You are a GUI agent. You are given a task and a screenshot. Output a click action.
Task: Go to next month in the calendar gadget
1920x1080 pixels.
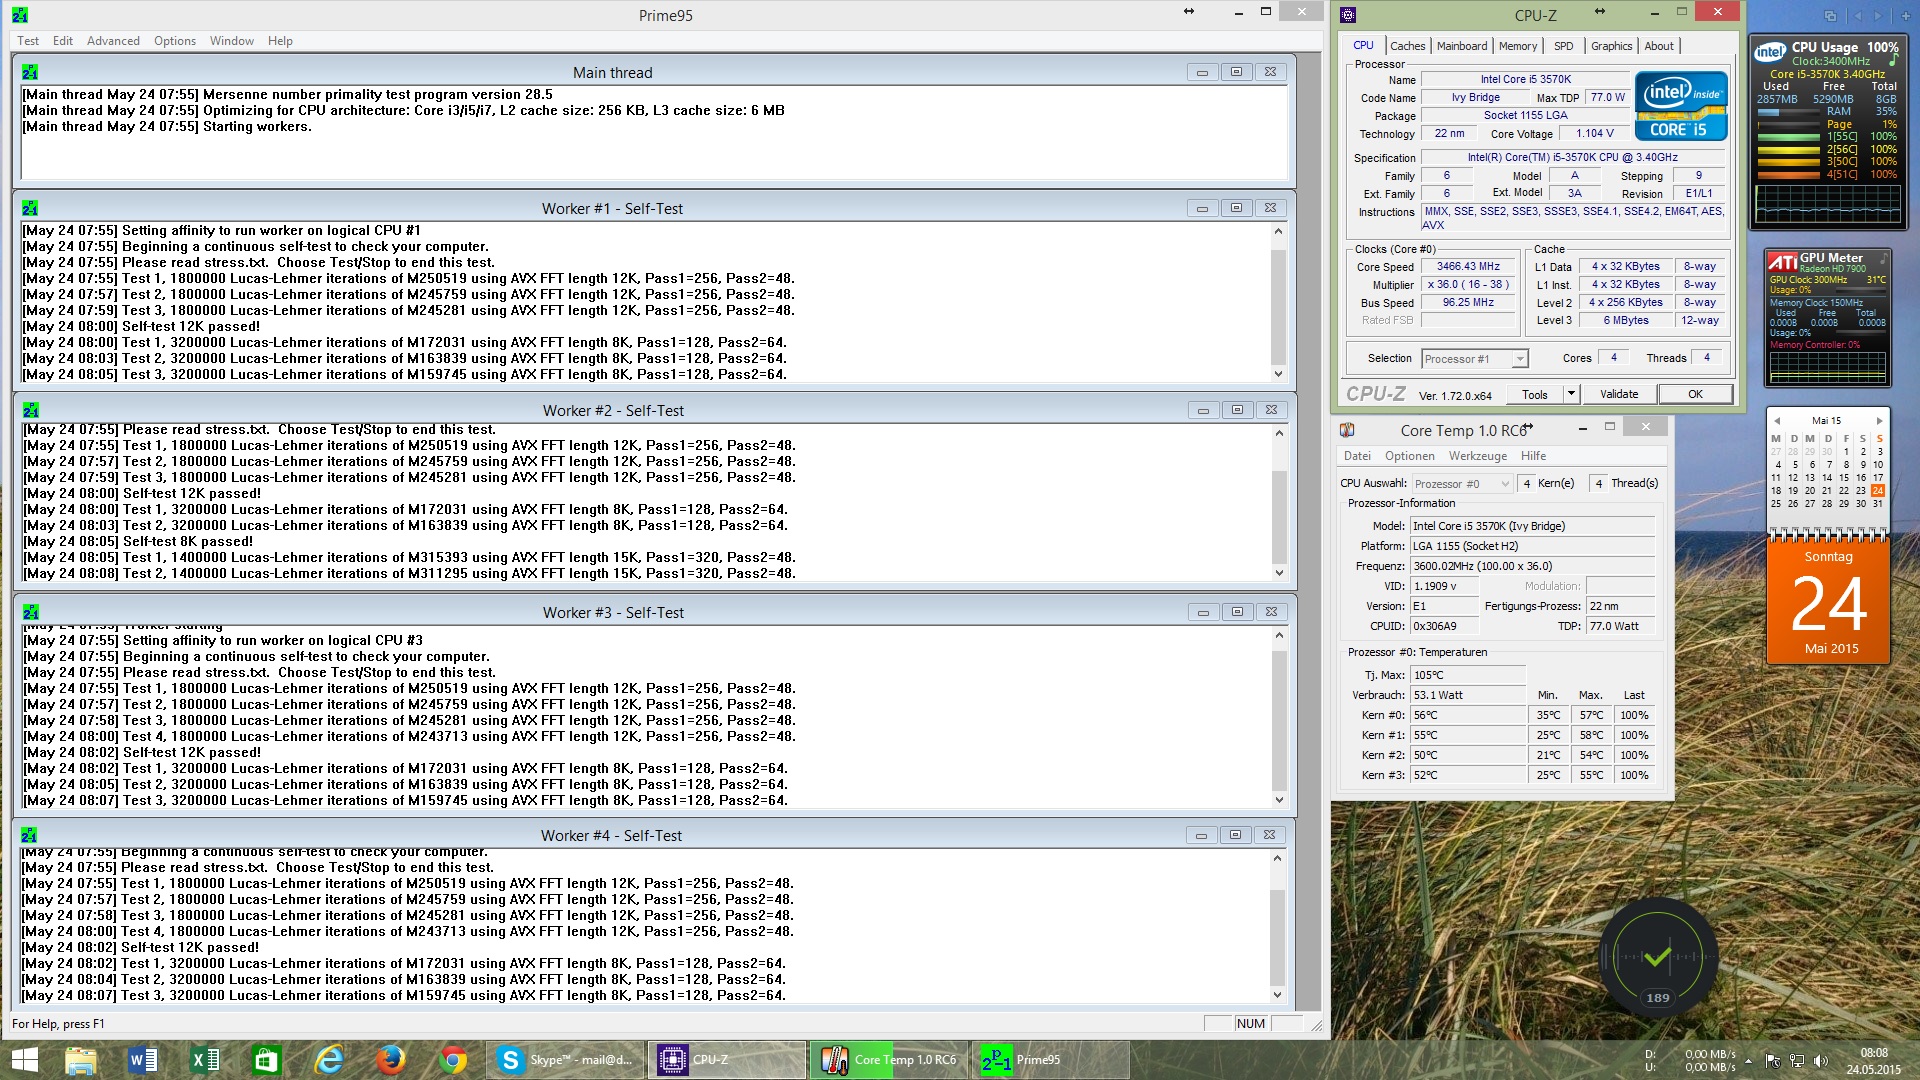pyautogui.click(x=1879, y=420)
